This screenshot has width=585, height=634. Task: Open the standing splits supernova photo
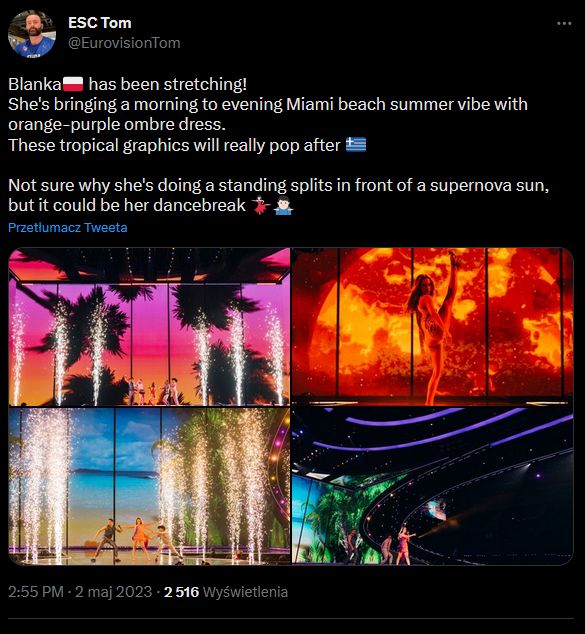click(x=433, y=327)
